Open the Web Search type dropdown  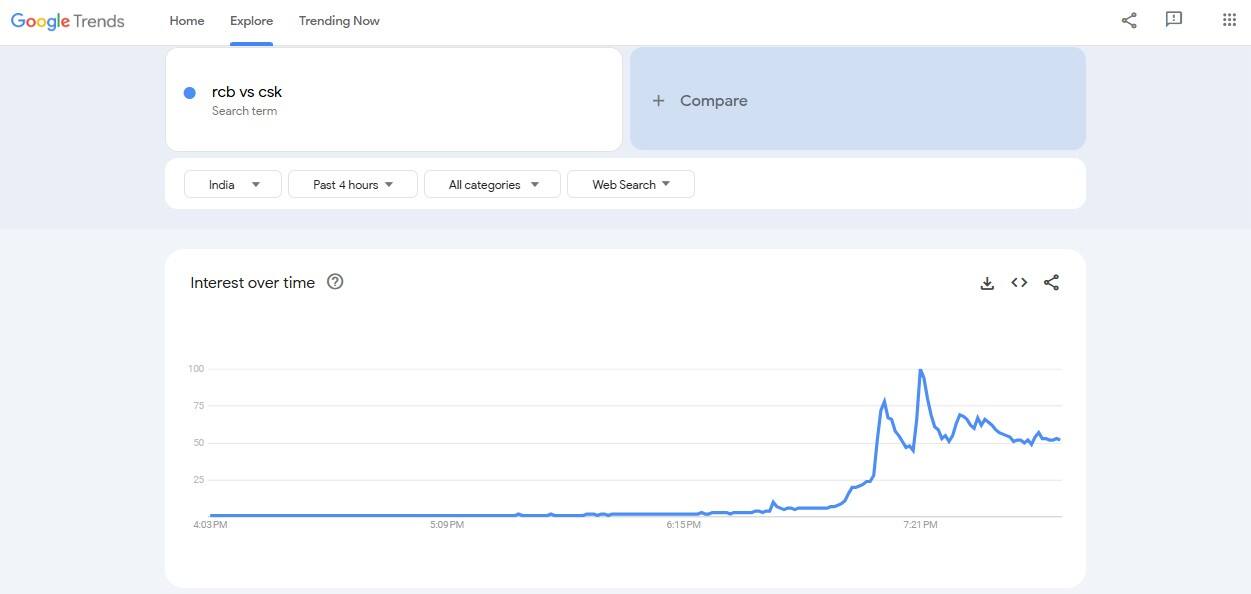click(630, 184)
